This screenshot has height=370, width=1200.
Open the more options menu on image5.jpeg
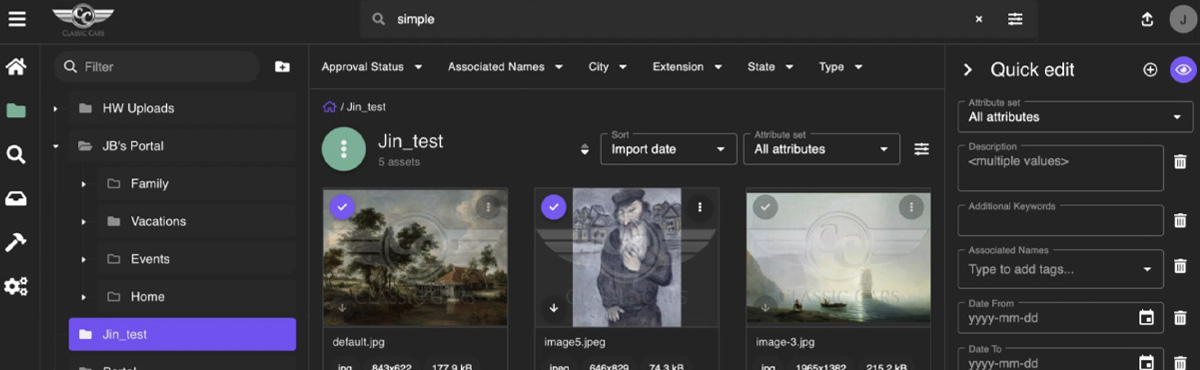(x=700, y=207)
